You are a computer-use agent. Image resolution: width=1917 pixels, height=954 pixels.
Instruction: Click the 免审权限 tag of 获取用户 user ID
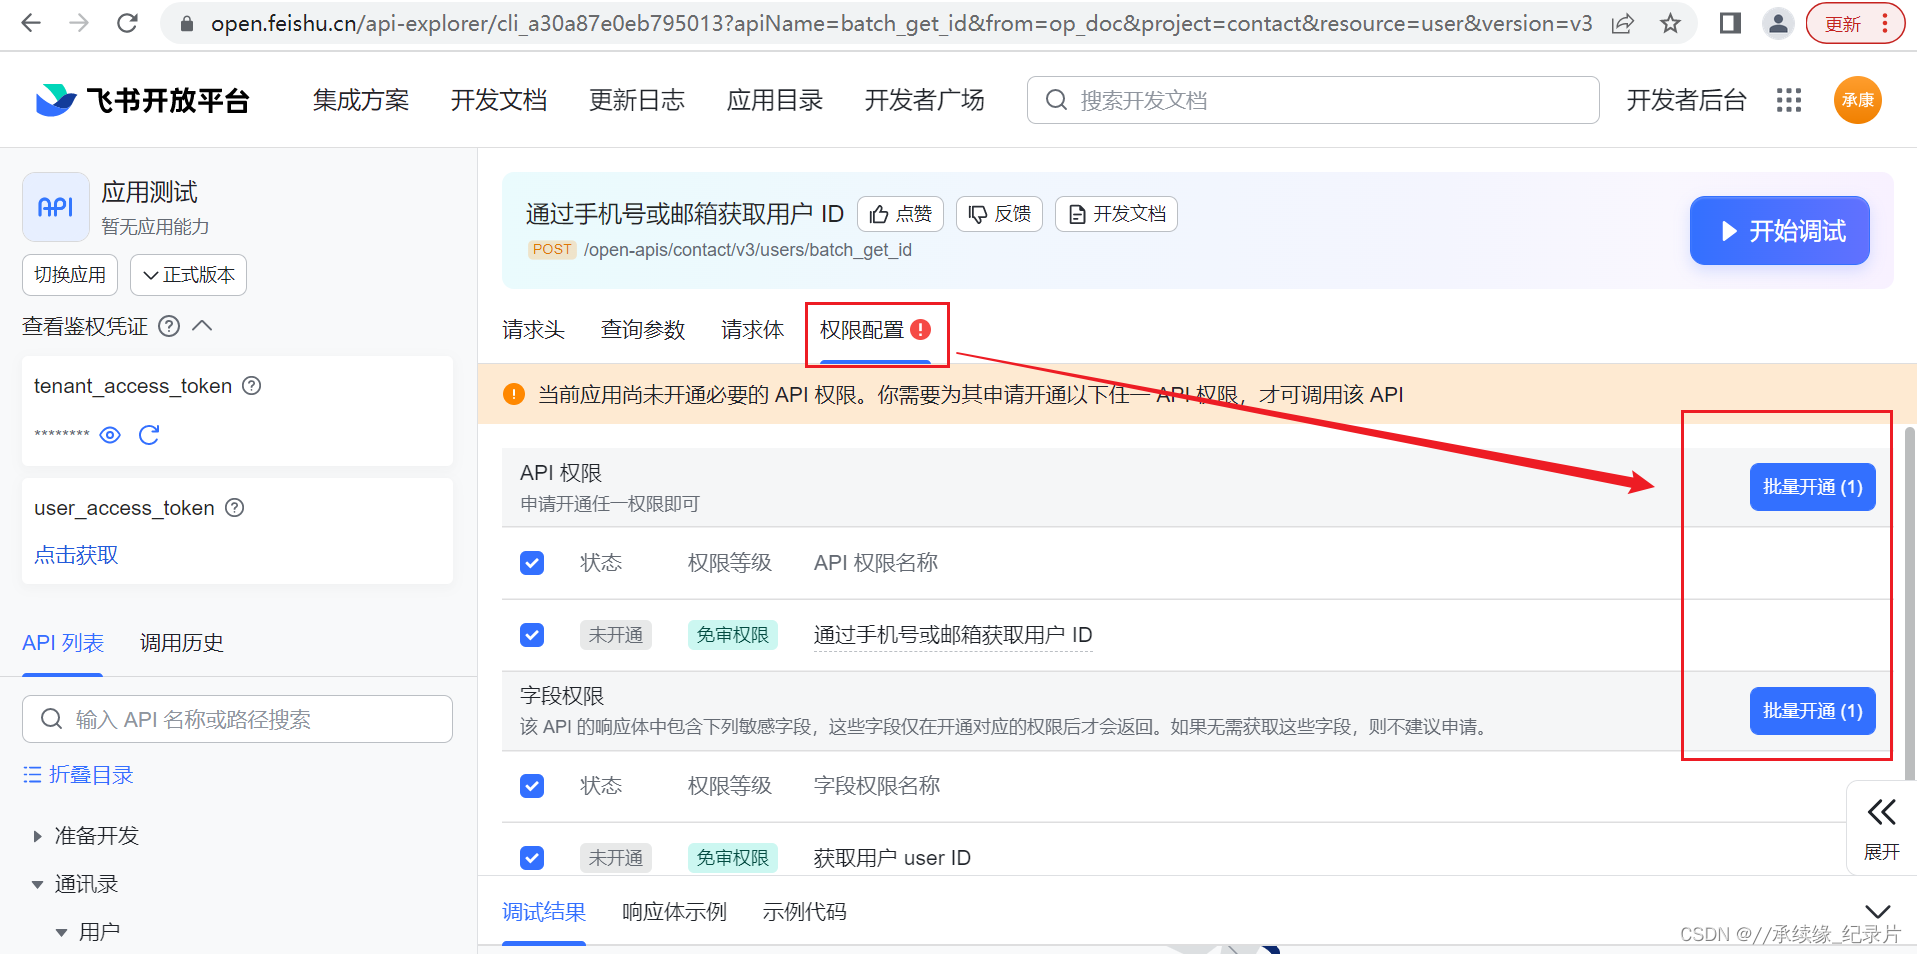[732, 858]
